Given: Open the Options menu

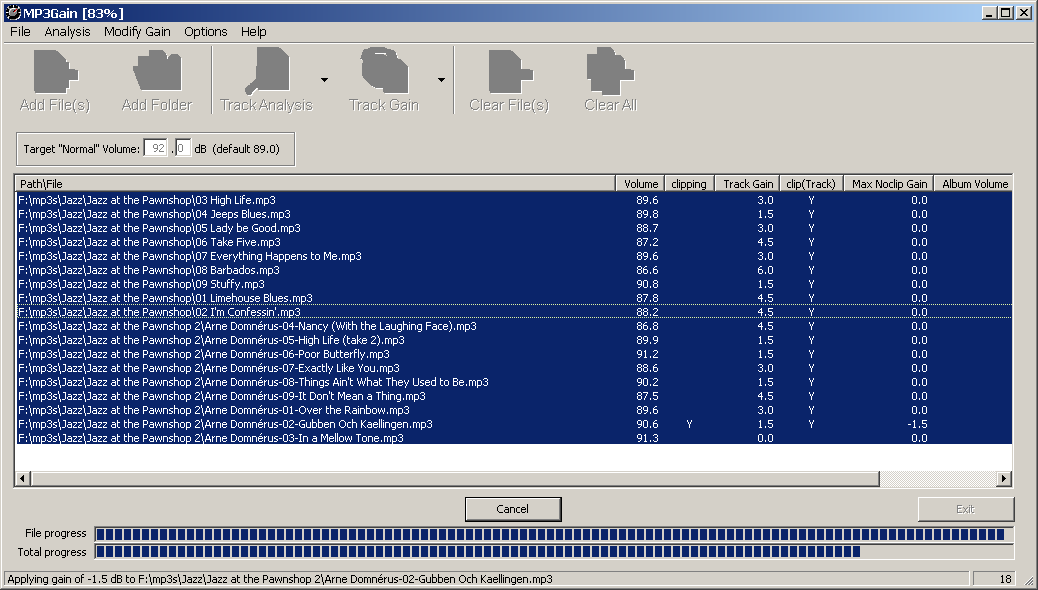Looking at the screenshot, I should pyautogui.click(x=205, y=32).
